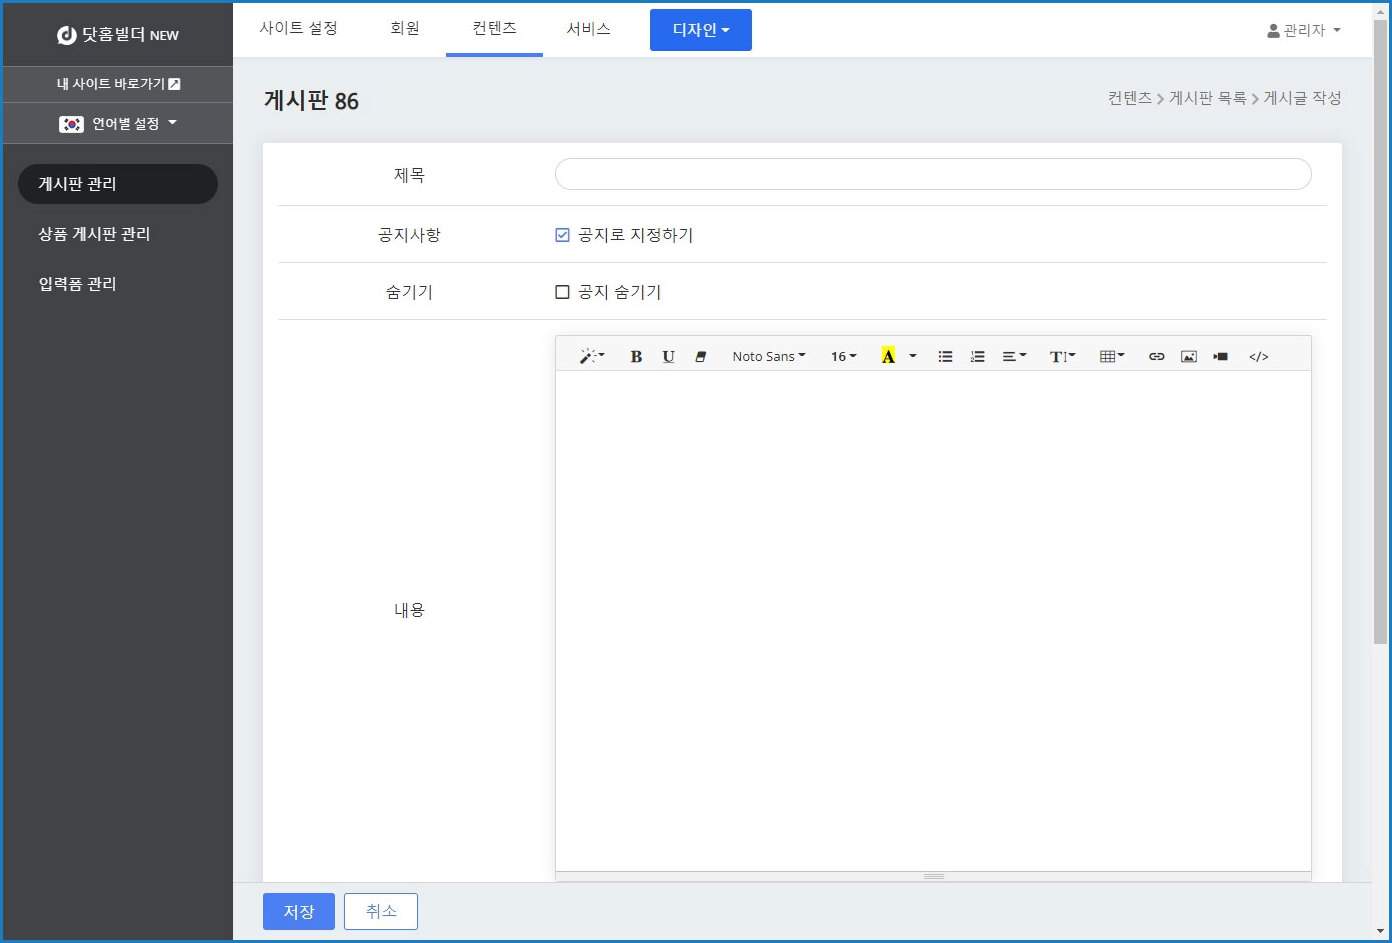This screenshot has height=943, width=1392.
Task: Insert a picture with the image icon
Action: pyautogui.click(x=1188, y=356)
